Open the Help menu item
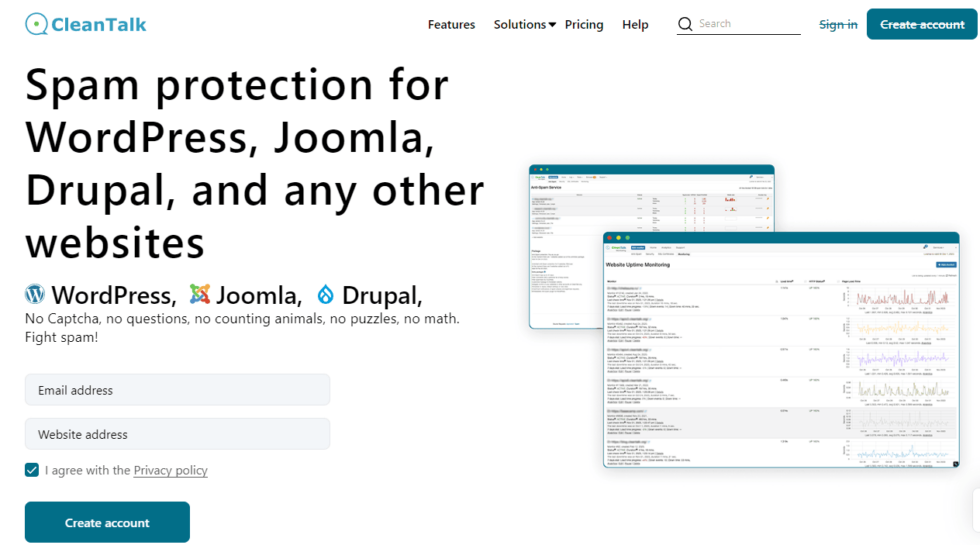This screenshot has height=545, width=980. (x=635, y=24)
